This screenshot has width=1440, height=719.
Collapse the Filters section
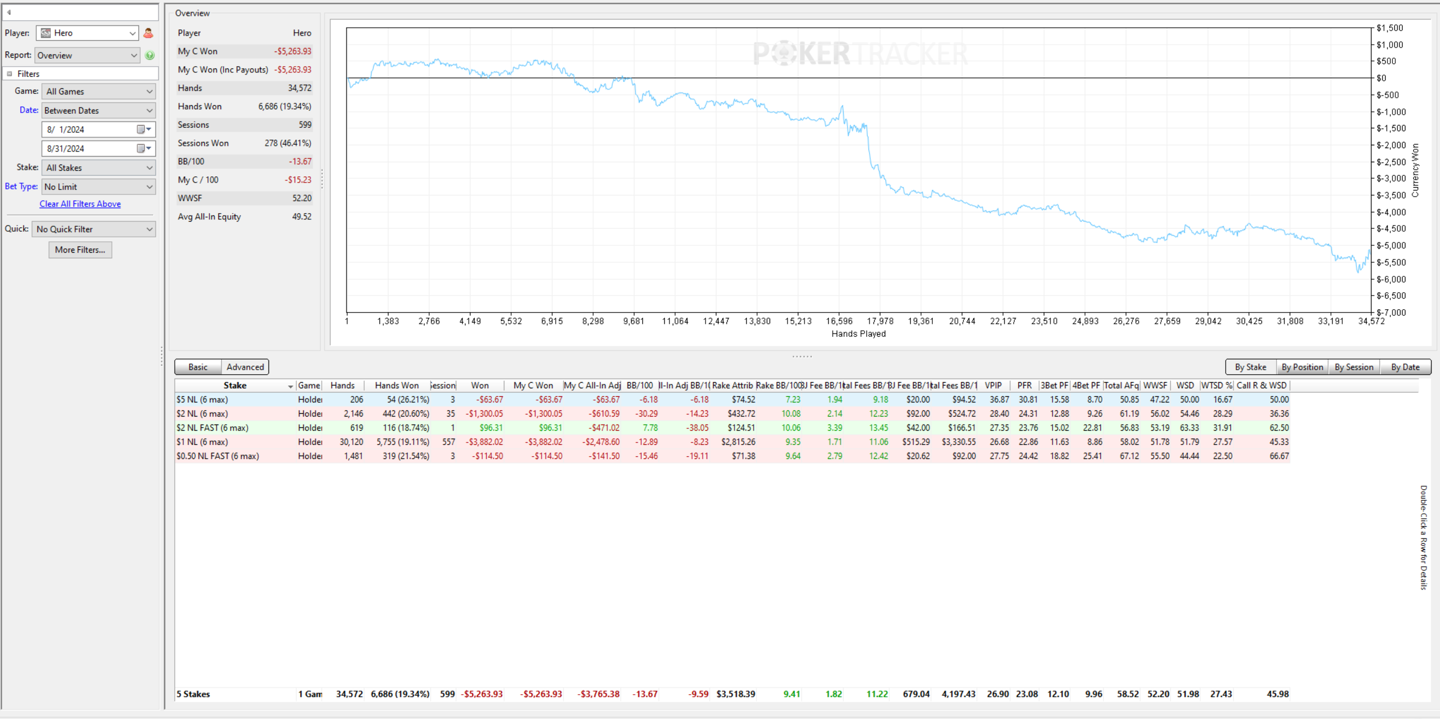(x=10, y=74)
